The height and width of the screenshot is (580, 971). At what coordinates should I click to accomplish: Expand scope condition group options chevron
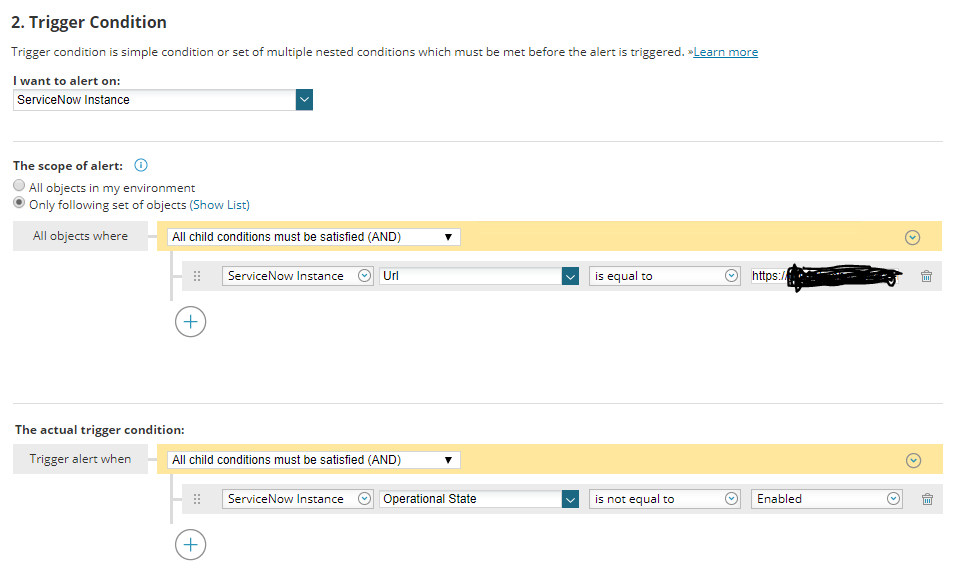912,238
